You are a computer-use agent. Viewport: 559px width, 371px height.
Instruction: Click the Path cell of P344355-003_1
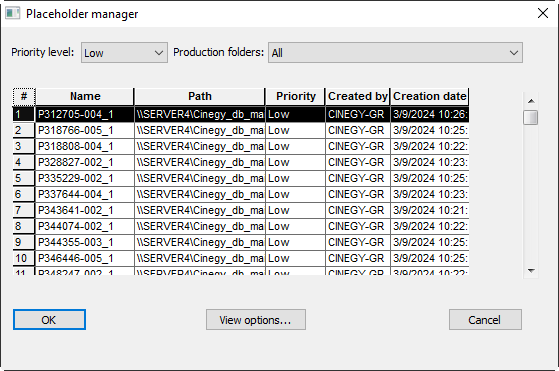tap(200, 242)
